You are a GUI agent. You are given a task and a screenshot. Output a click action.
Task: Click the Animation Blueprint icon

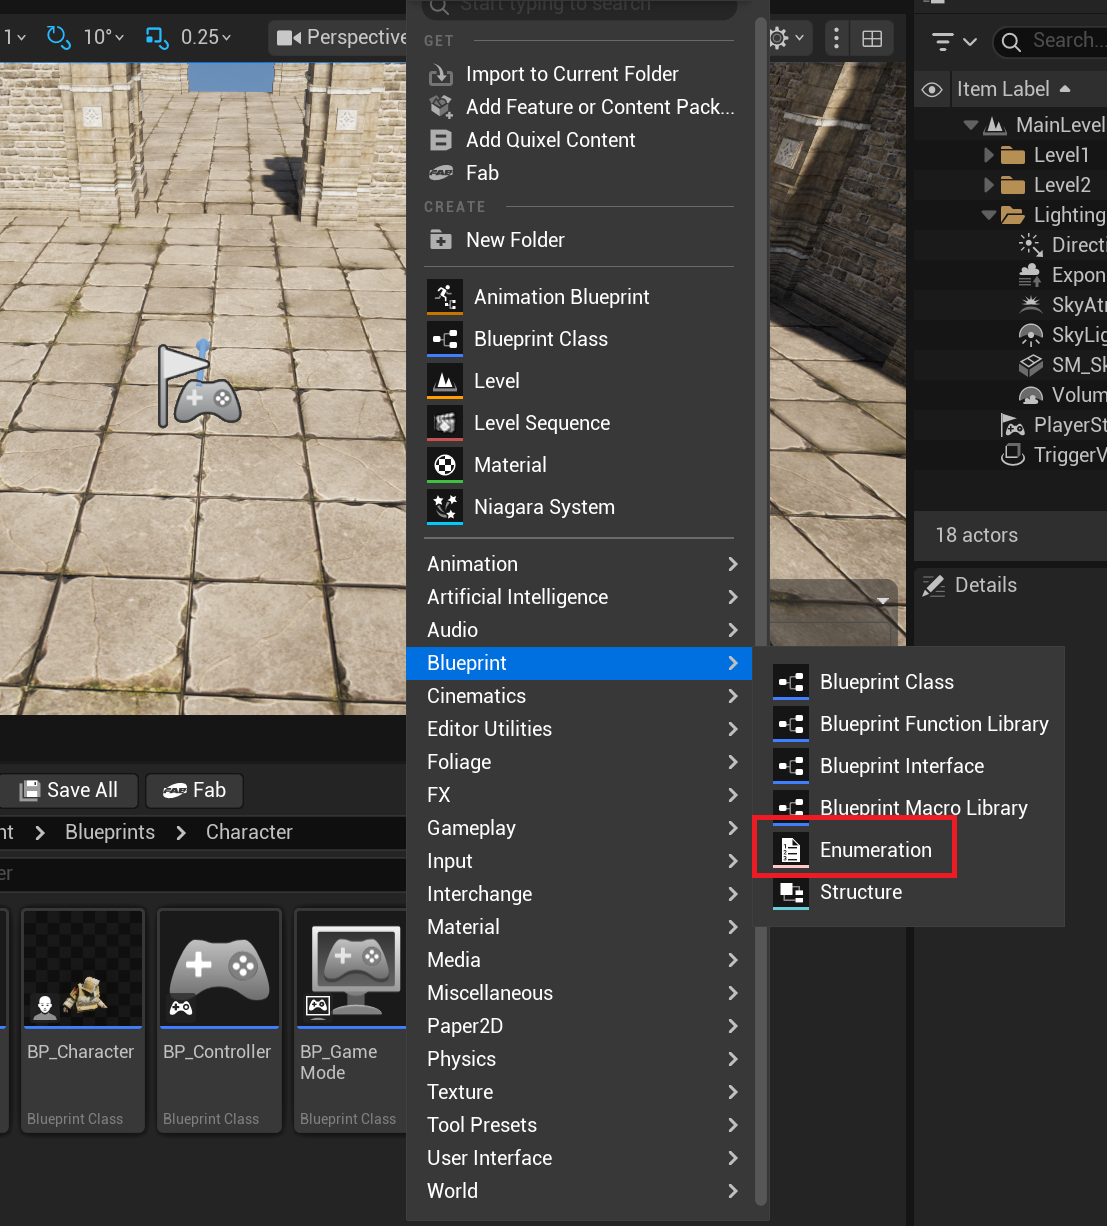coord(445,297)
